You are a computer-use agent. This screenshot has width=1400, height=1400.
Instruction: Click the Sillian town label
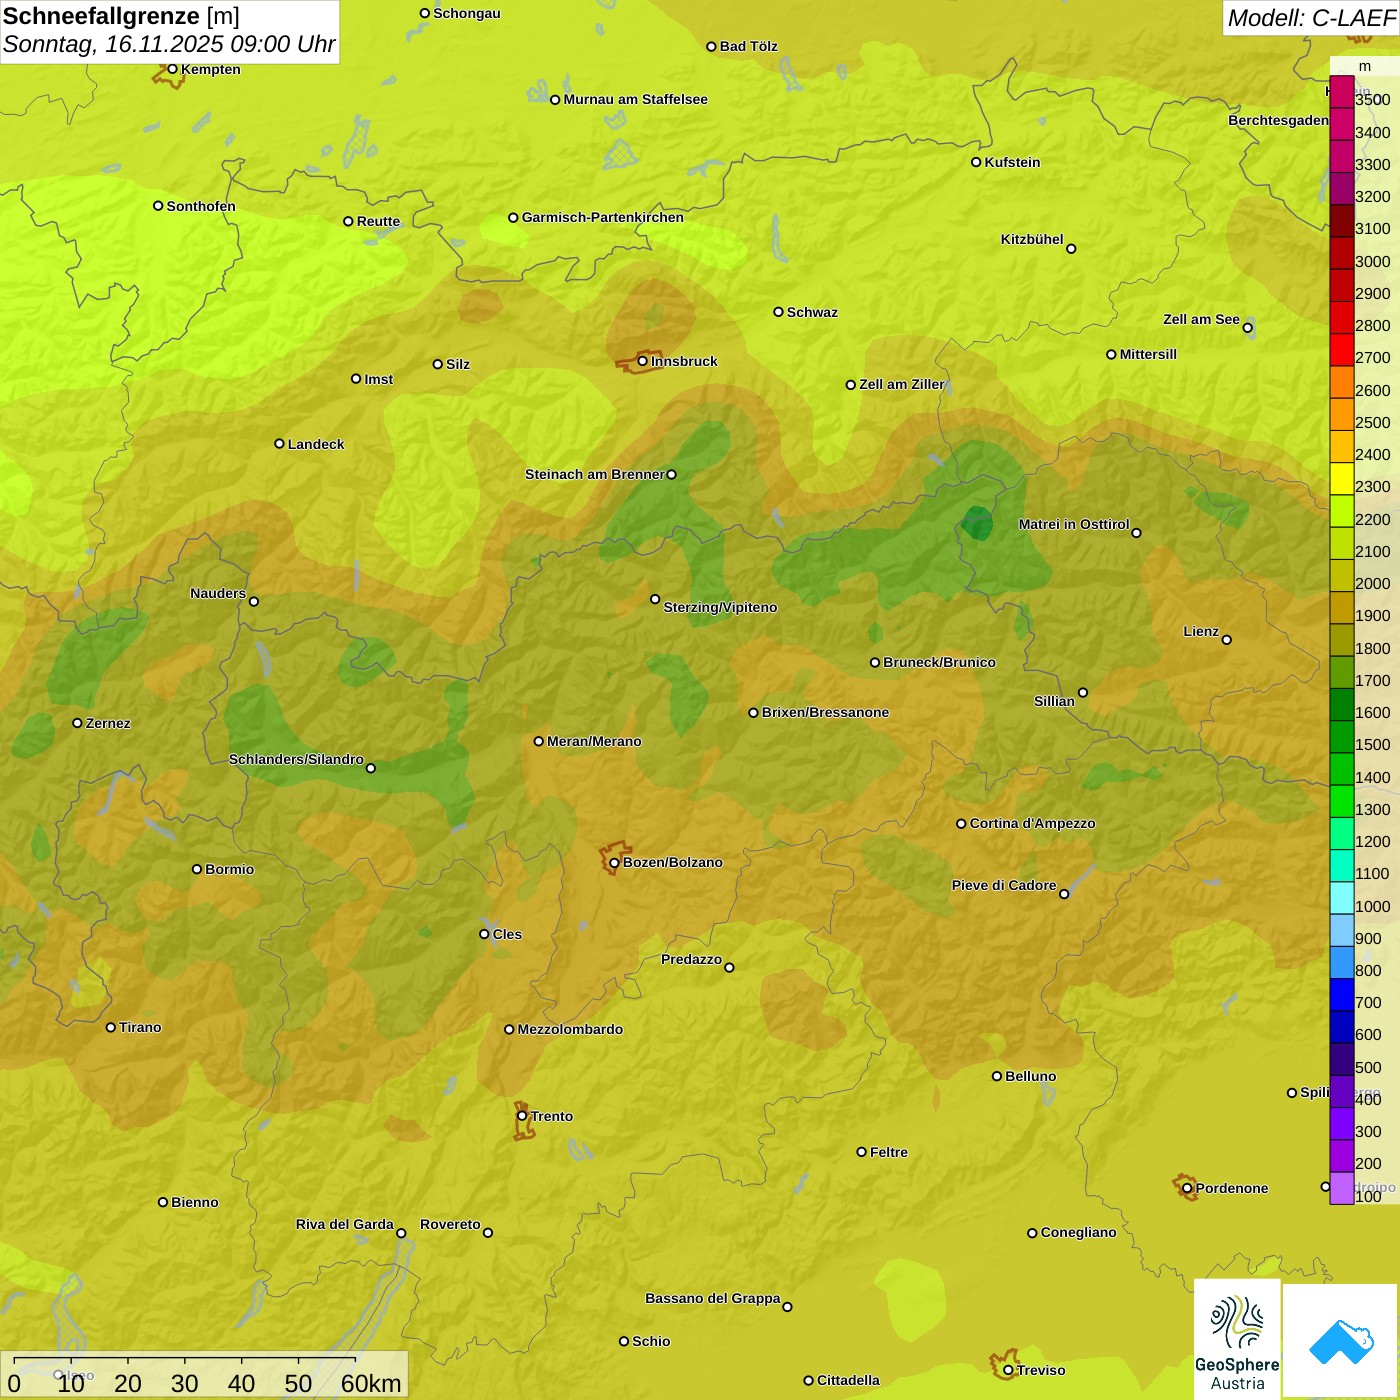tap(1054, 701)
